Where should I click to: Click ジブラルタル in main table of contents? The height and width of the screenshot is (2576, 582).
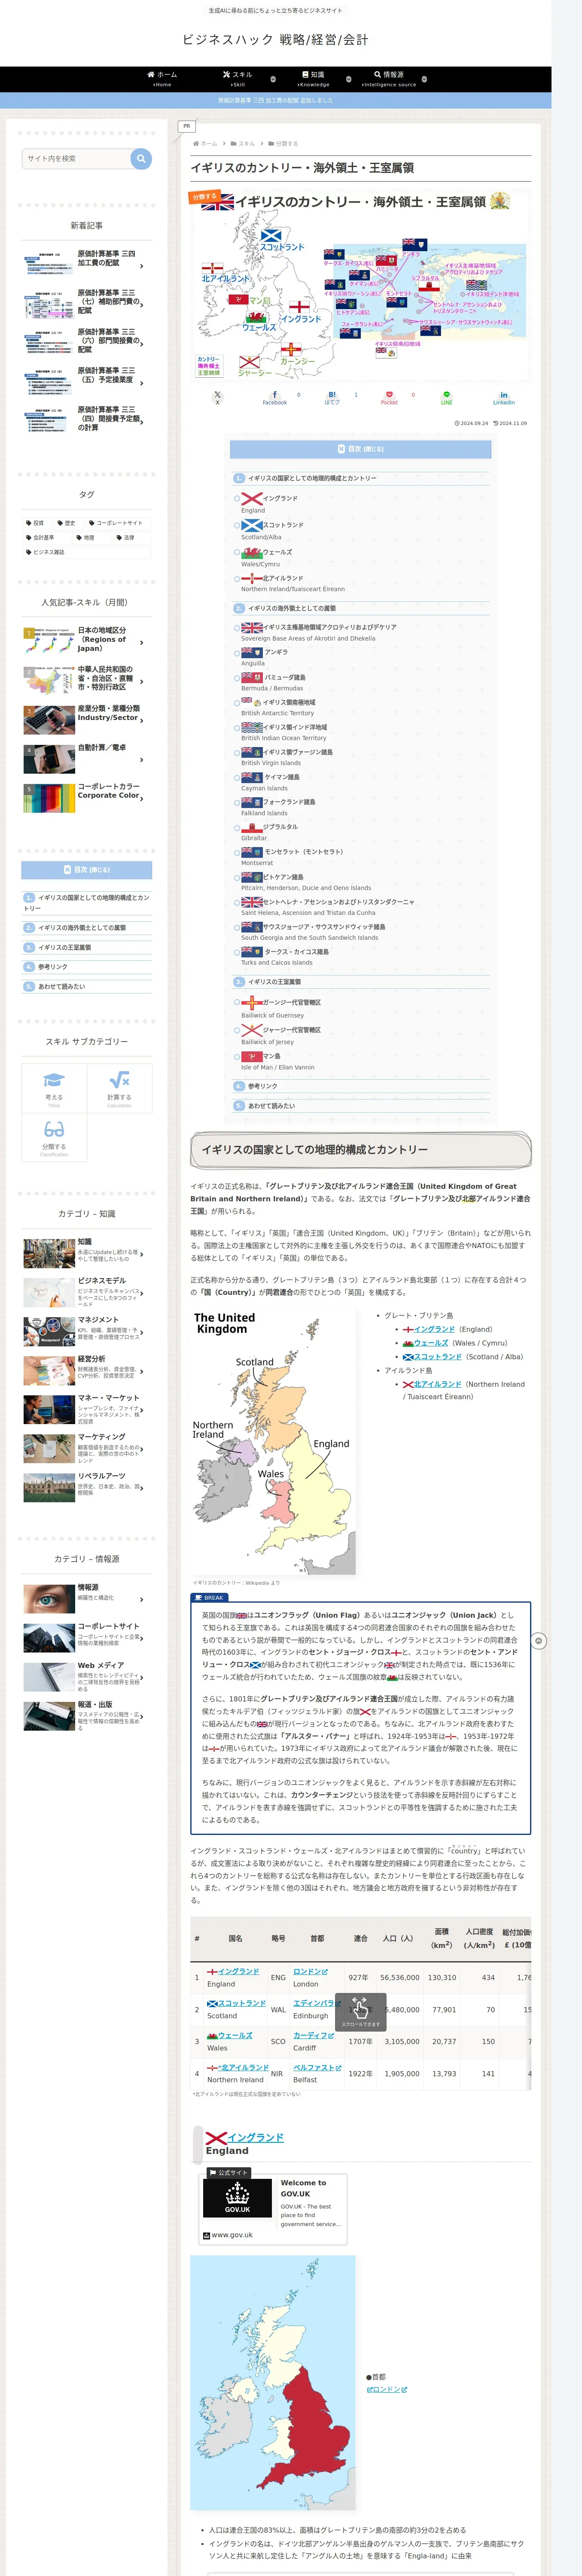pyautogui.click(x=280, y=827)
